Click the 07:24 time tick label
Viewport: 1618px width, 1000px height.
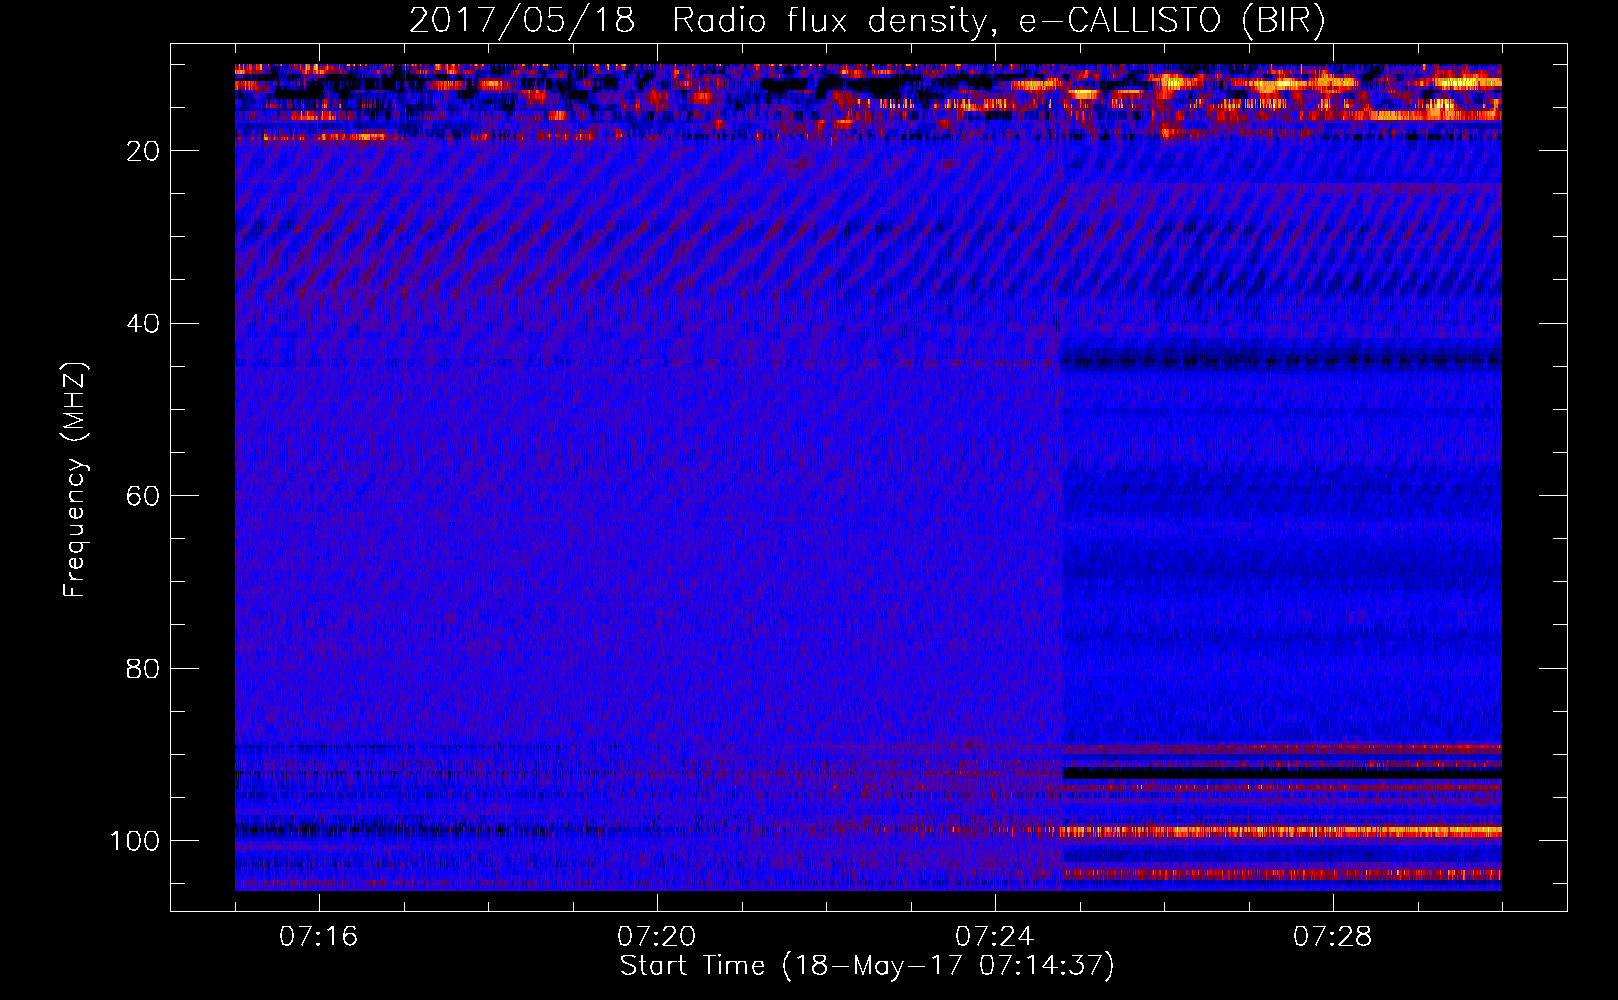point(995,937)
